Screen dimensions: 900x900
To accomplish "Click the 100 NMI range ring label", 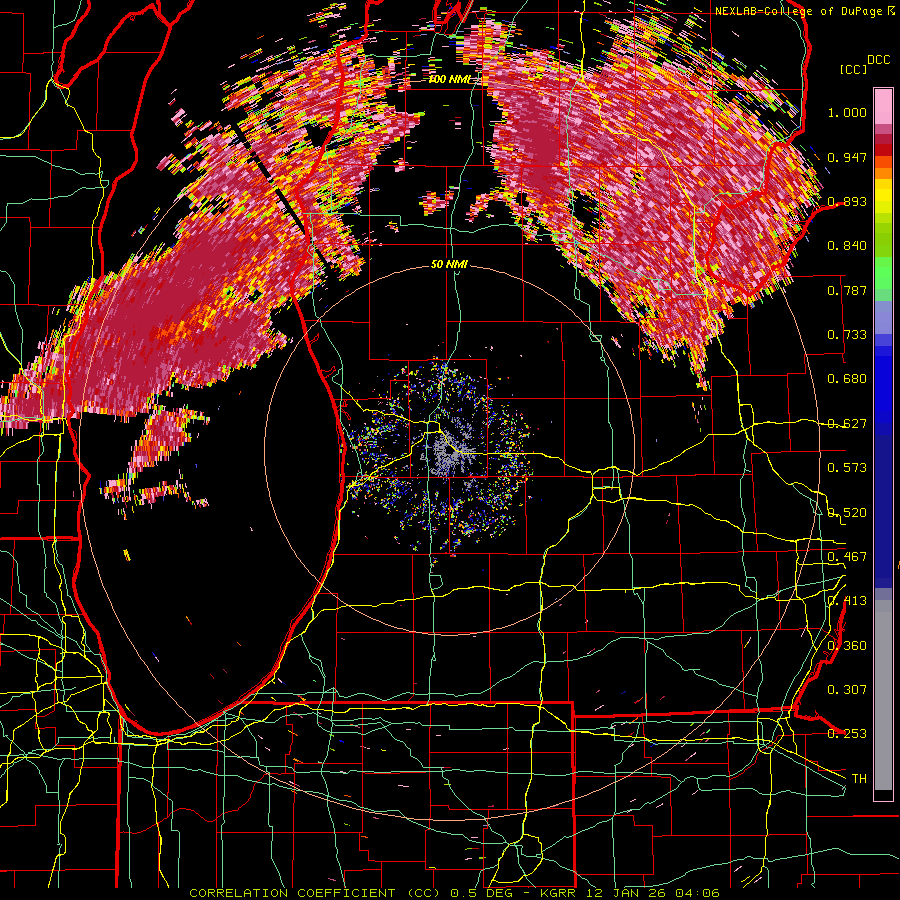I will click(x=449, y=79).
